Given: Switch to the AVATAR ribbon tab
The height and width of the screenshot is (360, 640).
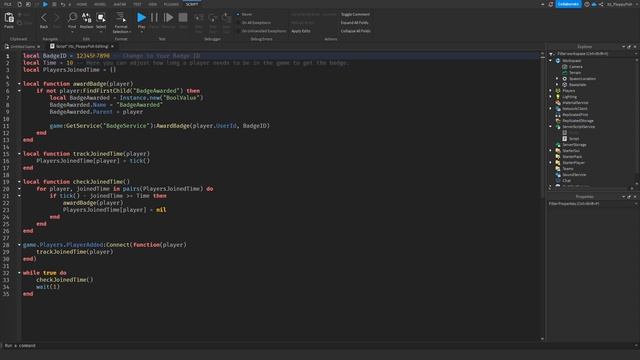Looking at the screenshot, I should (x=120, y=4).
